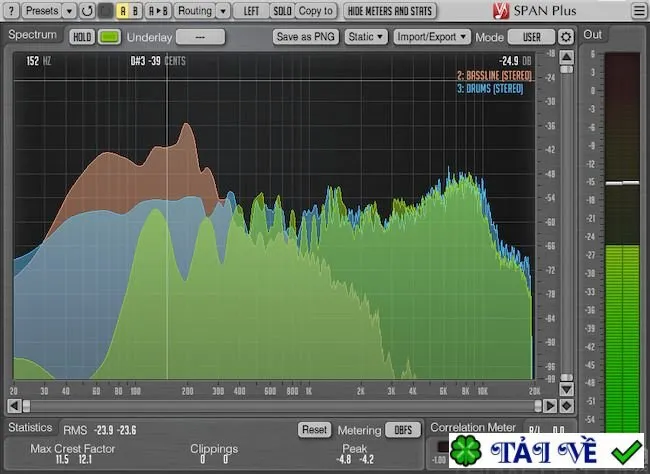Open the Metering selector showing DBFS

(403, 430)
